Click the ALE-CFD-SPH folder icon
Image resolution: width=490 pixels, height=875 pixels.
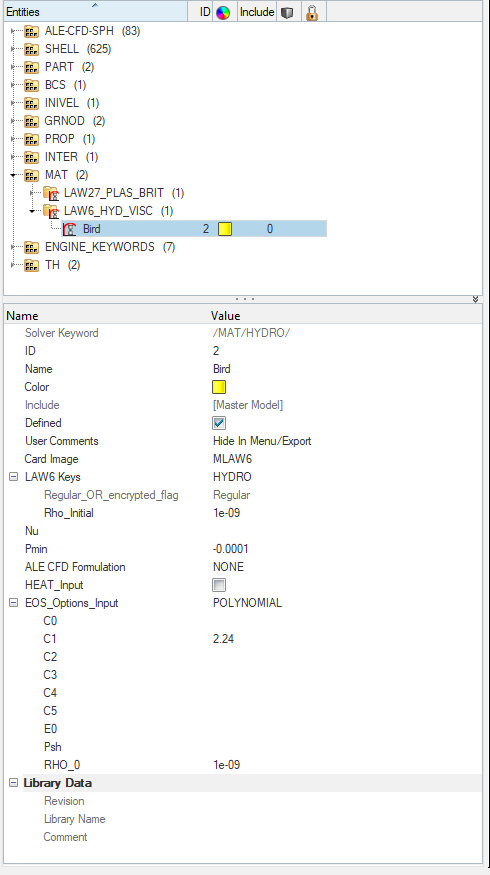(x=32, y=31)
